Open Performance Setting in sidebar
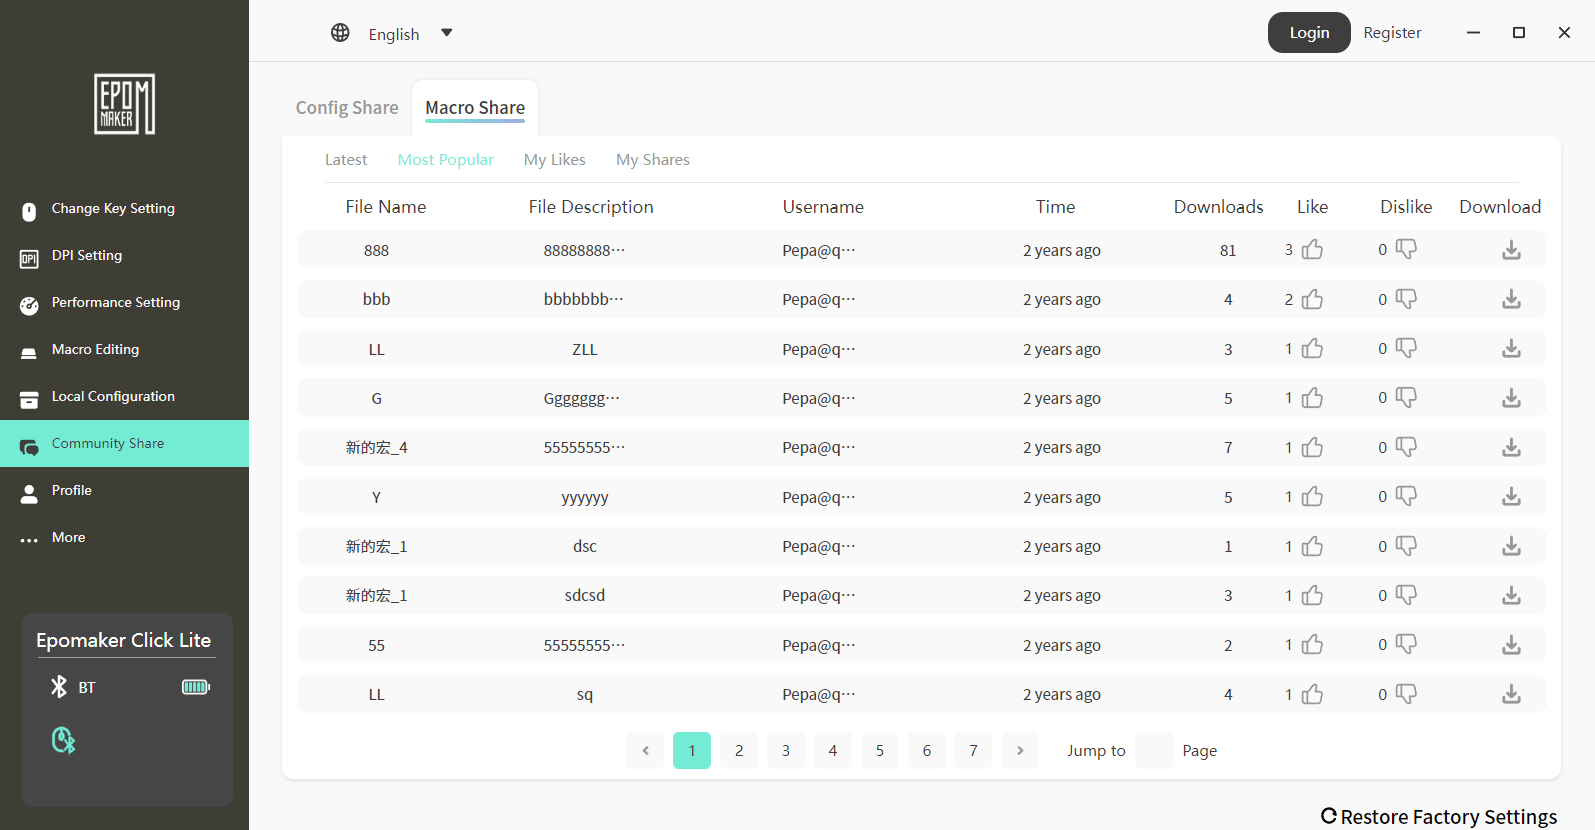 (x=115, y=303)
